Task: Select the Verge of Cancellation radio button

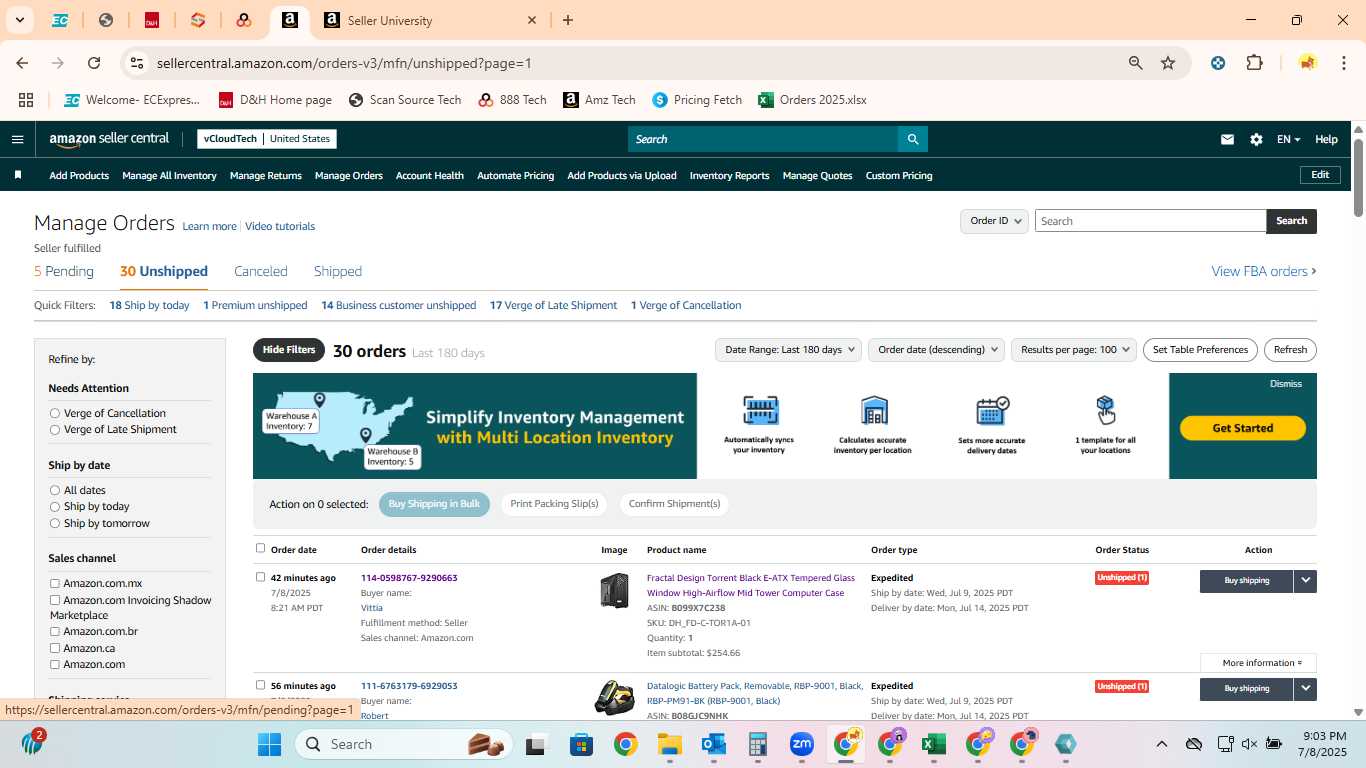Action: [x=55, y=413]
